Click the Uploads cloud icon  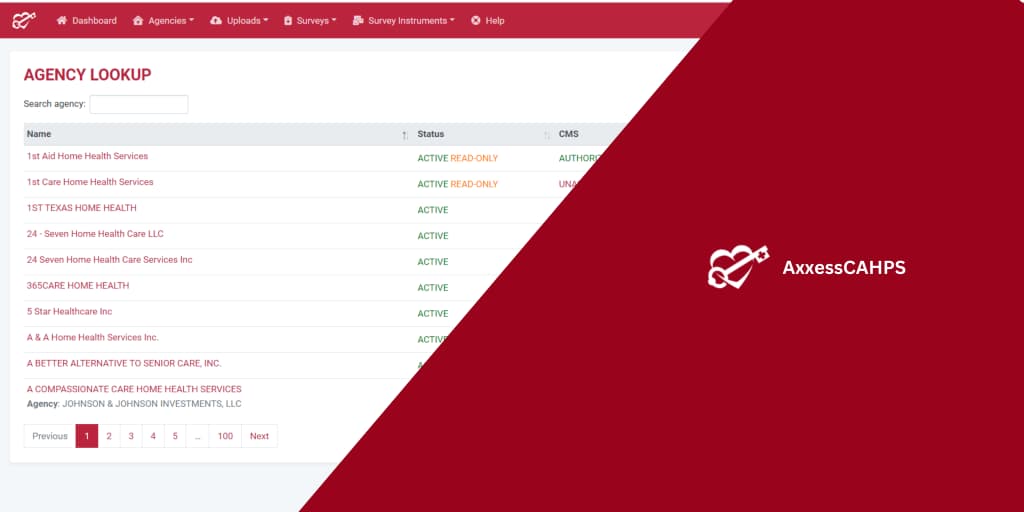tap(216, 21)
